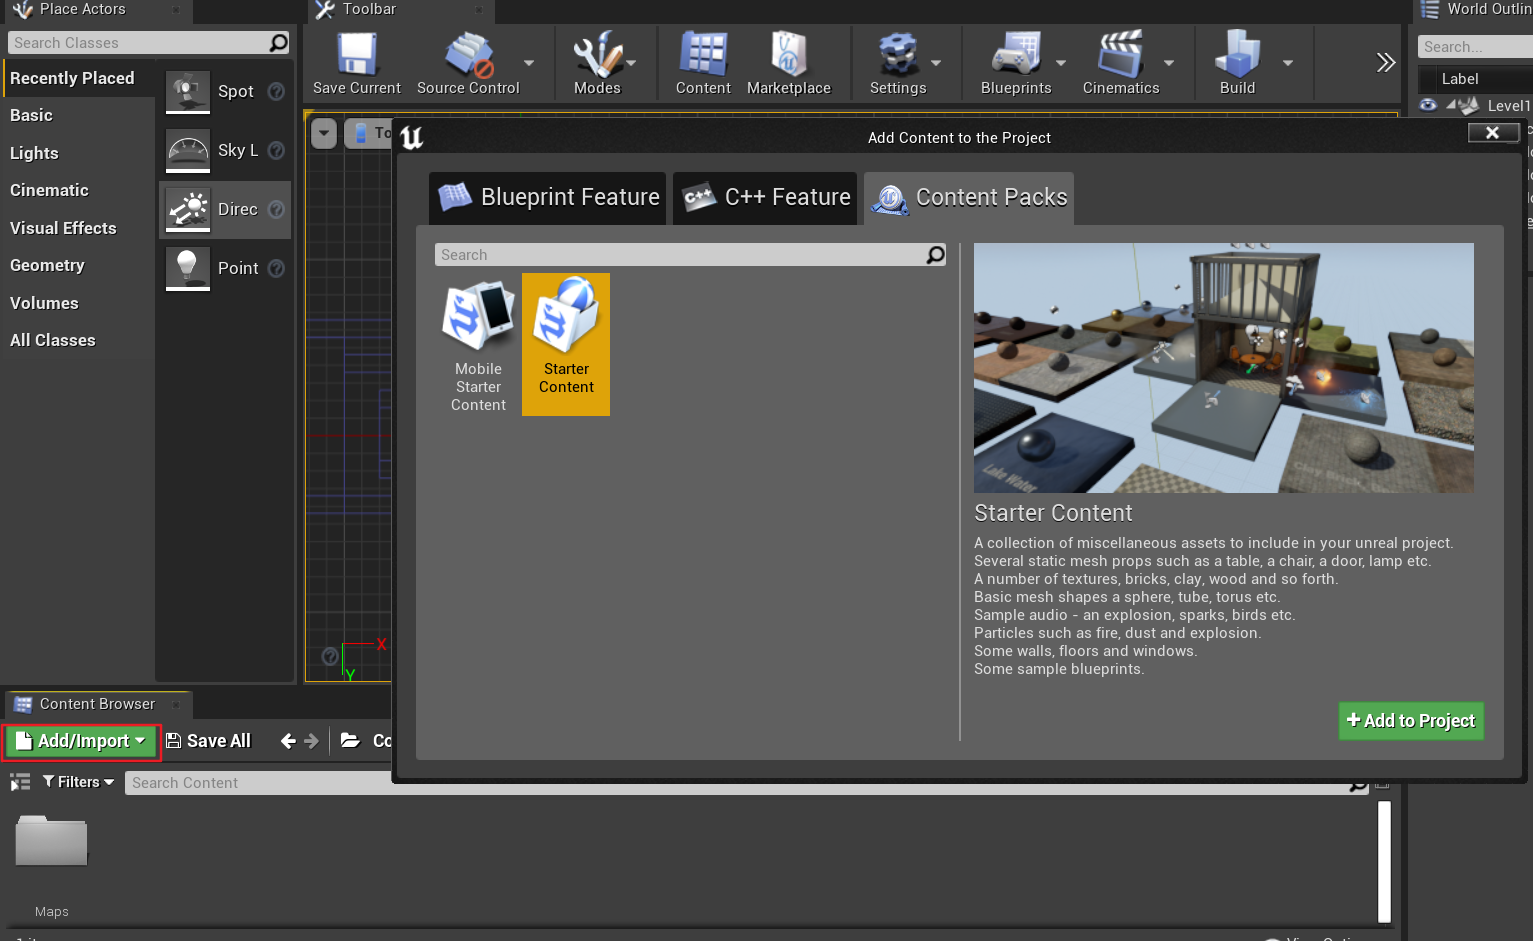The width and height of the screenshot is (1533, 941).
Task: Click the Starter Content preview image
Action: click(x=1223, y=368)
